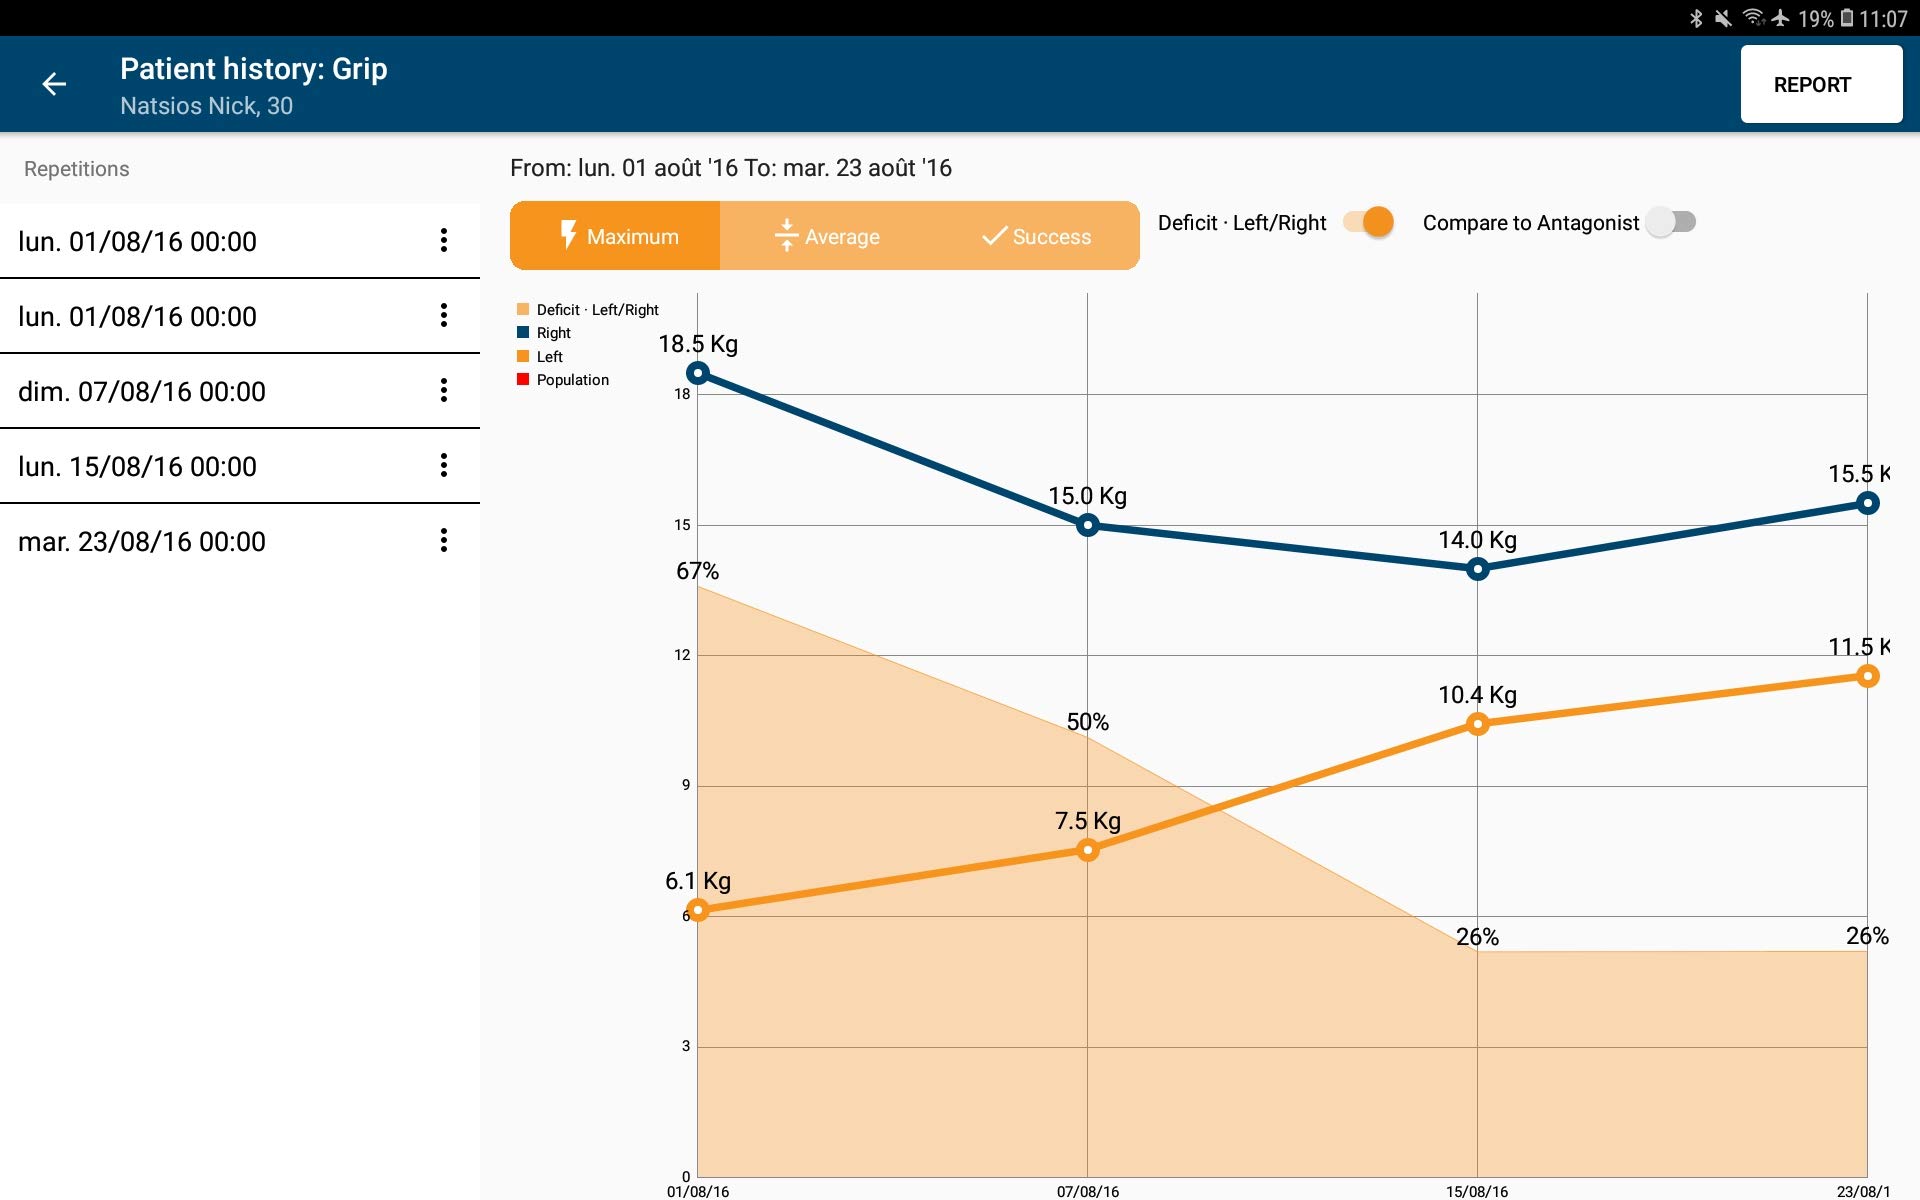Select the 18.5 Kg data point
The width and height of the screenshot is (1920, 1200).
pos(698,373)
